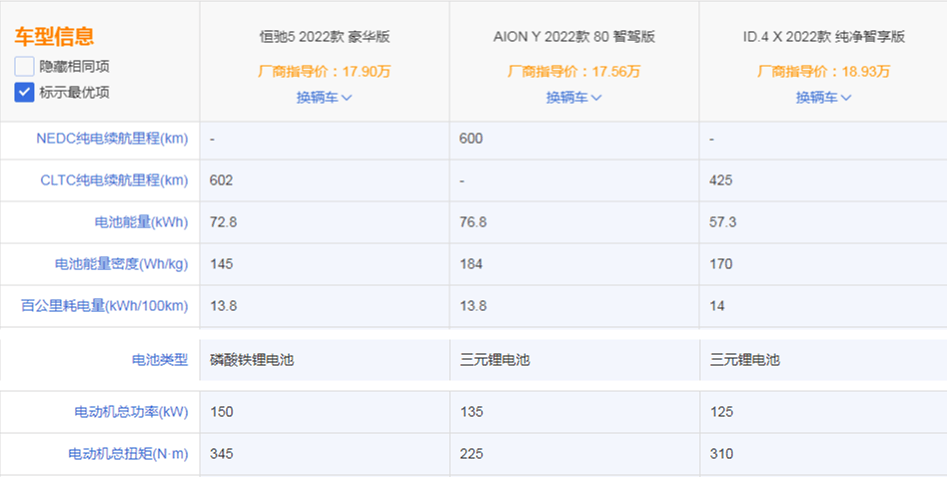
Task: Click battery energy value 76.8
Action: (x=474, y=222)
